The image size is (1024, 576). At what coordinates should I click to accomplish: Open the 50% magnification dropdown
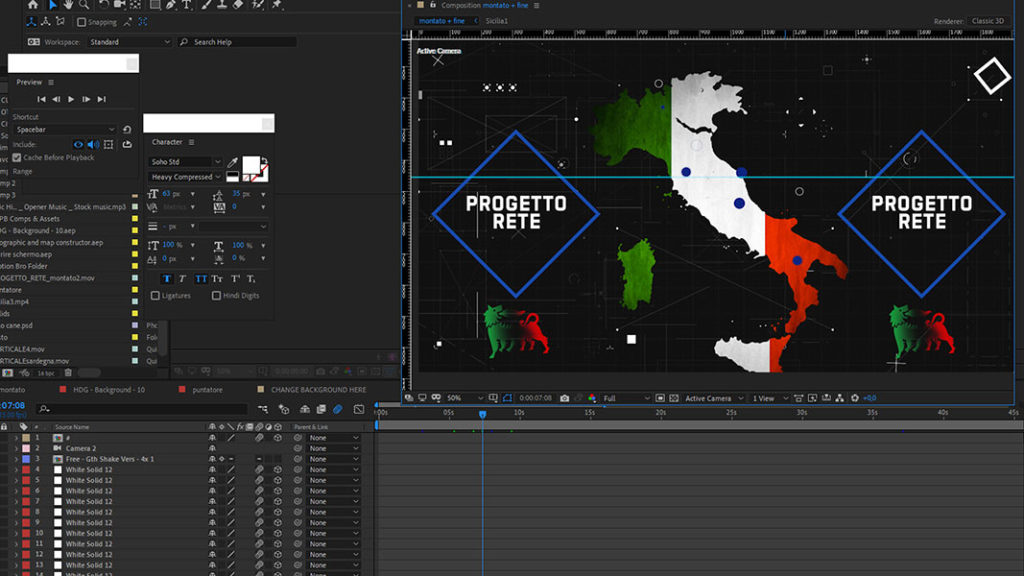tap(465, 398)
